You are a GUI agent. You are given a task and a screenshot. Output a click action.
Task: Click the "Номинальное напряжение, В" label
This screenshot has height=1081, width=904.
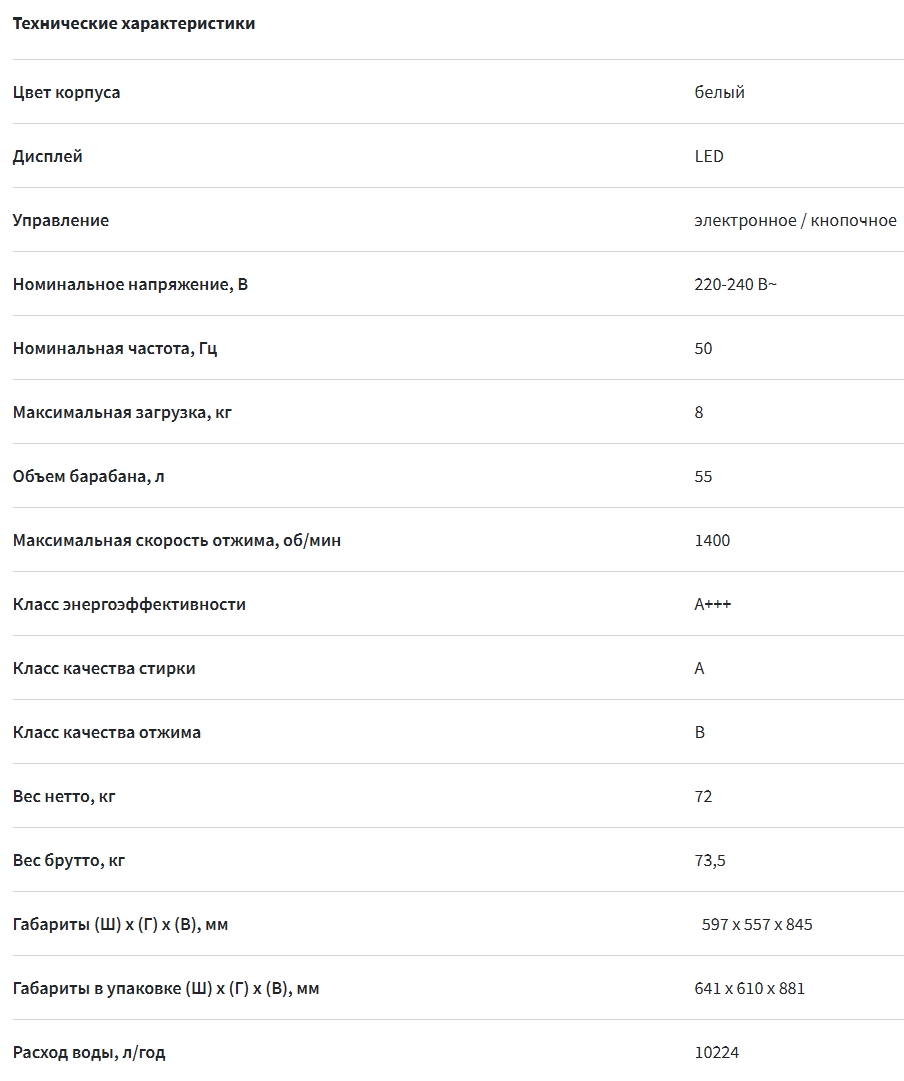(130, 284)
